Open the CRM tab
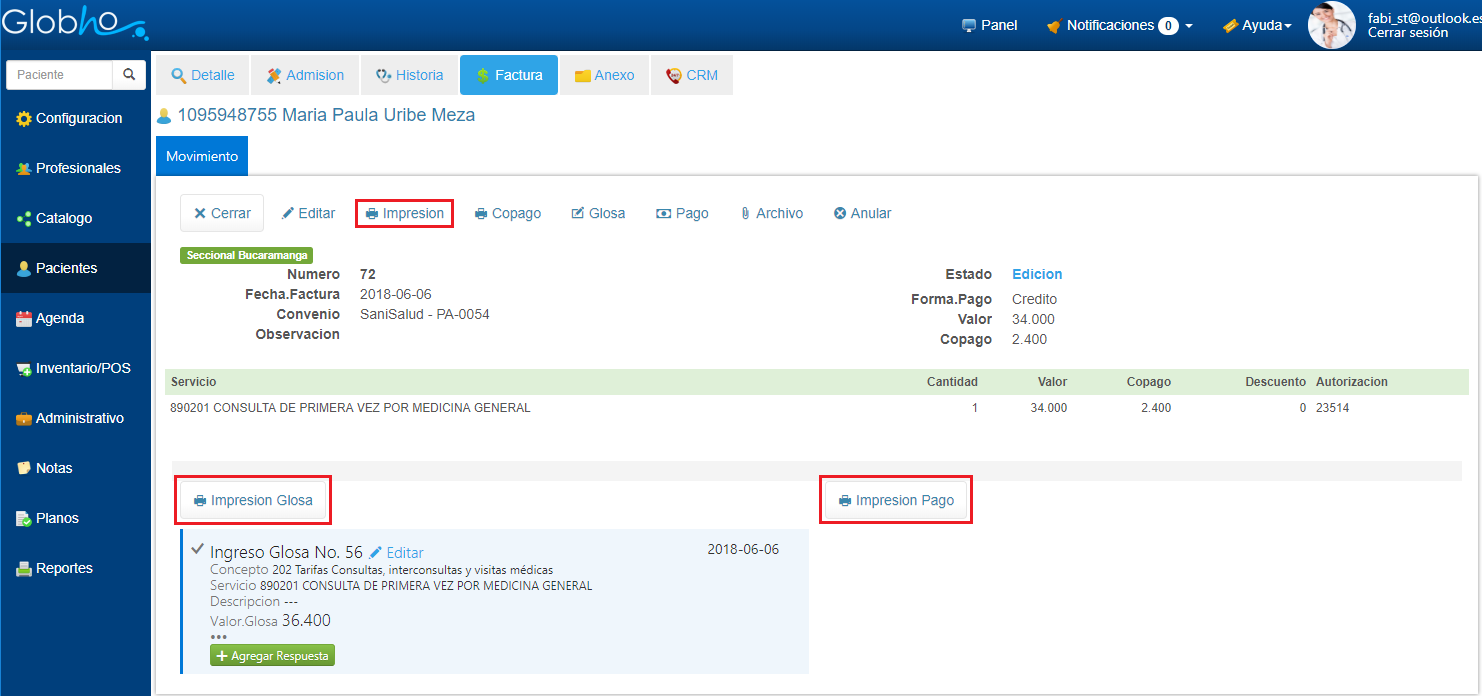 (x=691, y=75)
